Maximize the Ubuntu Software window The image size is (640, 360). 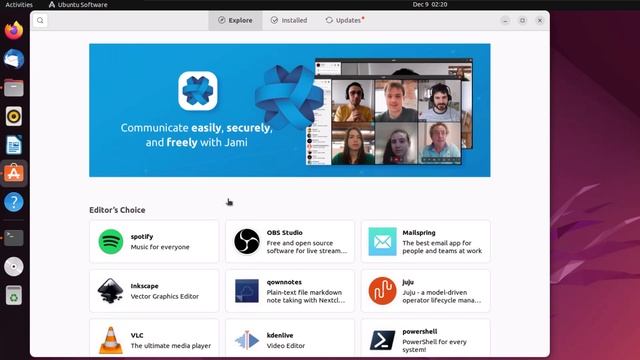[x=522, y=20]
